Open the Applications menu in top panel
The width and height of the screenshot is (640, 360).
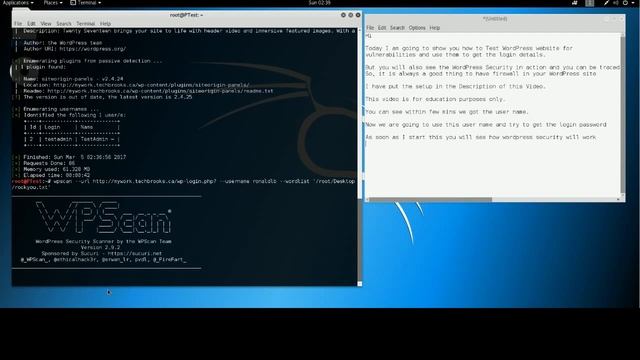coord(18,3)
